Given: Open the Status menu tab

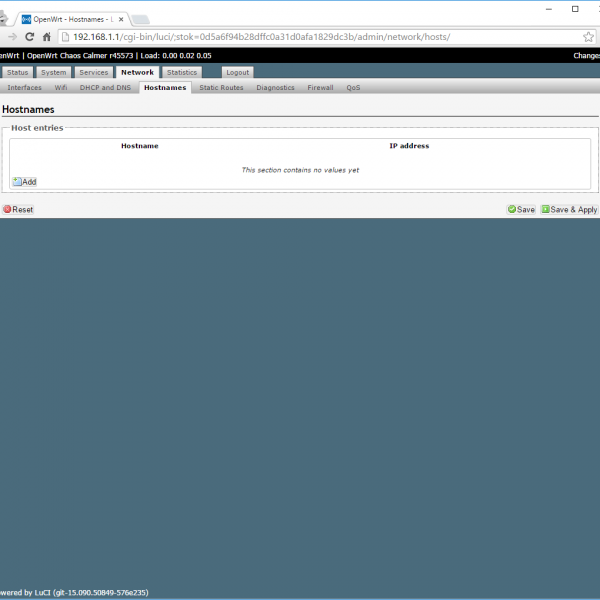Looking at the screenshot, I should coord(17,73).
